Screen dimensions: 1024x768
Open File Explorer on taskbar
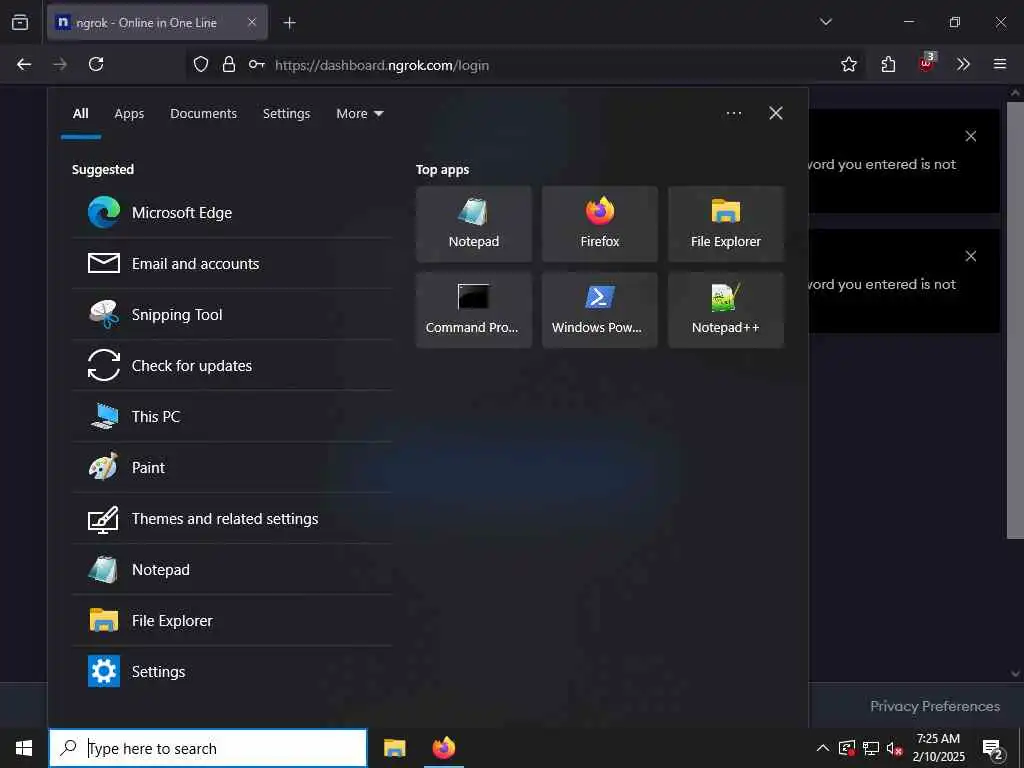(x=394, y=748)
